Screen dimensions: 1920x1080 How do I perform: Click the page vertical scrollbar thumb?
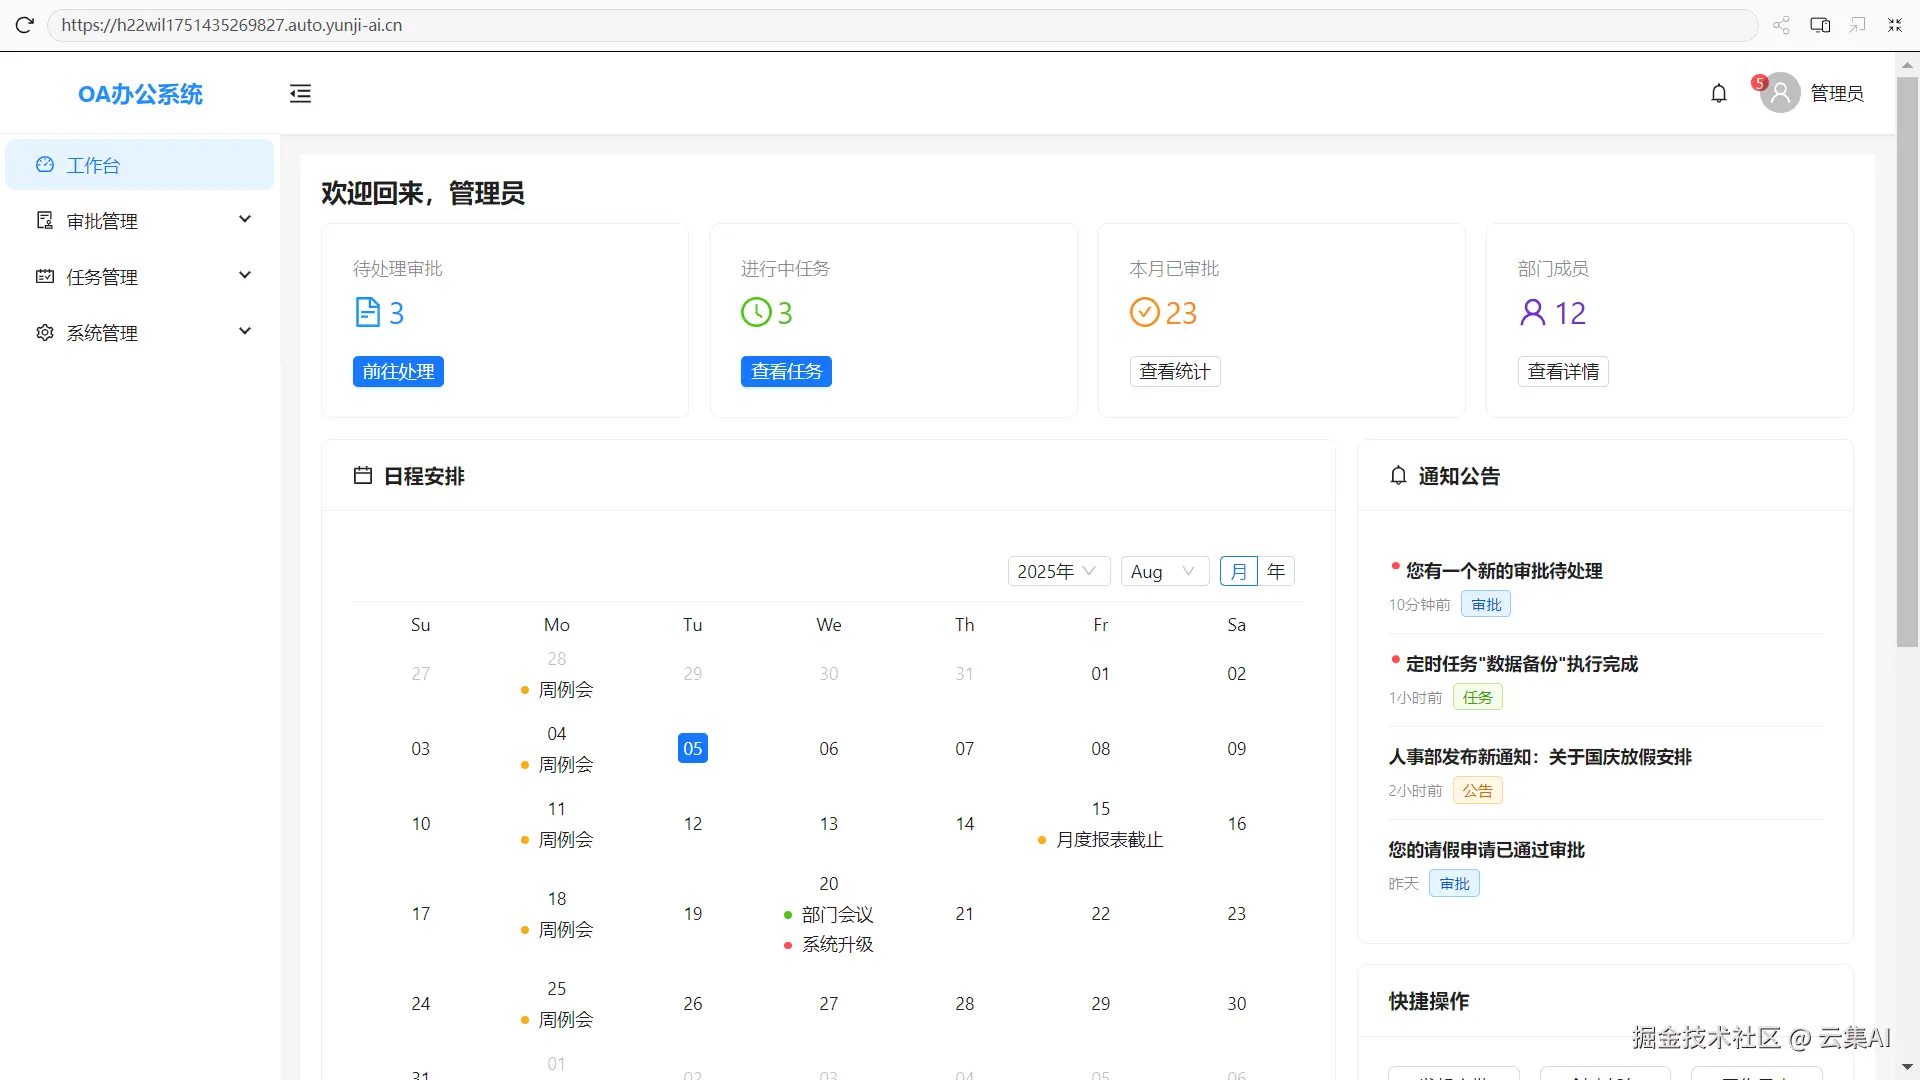(1907, 360)
